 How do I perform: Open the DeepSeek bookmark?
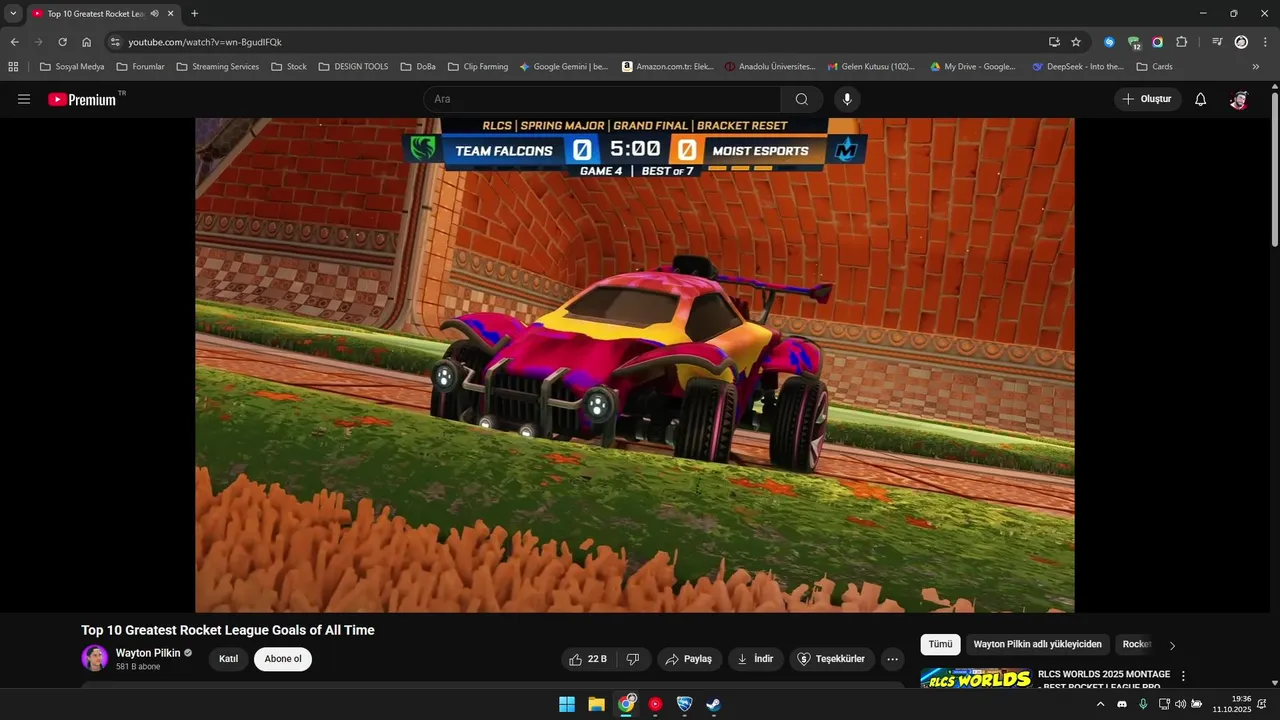[x=1078, y=67]
